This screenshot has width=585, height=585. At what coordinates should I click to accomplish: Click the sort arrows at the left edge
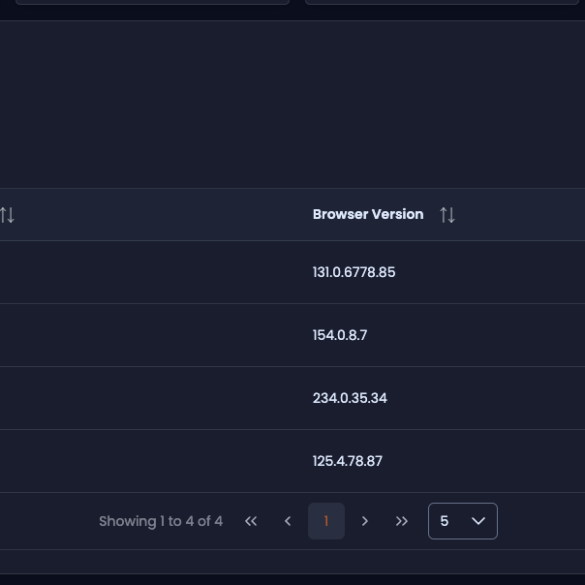(7, 215)
